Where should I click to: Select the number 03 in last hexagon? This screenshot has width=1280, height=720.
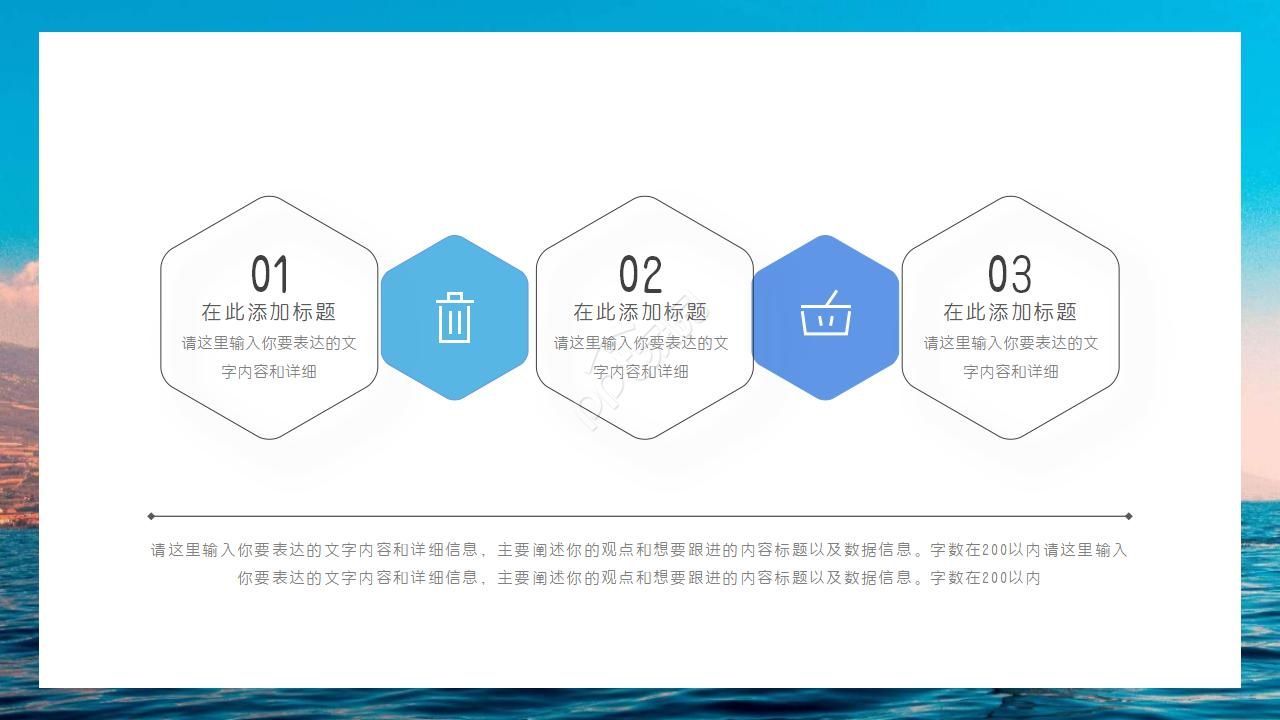coord(1009,275)
